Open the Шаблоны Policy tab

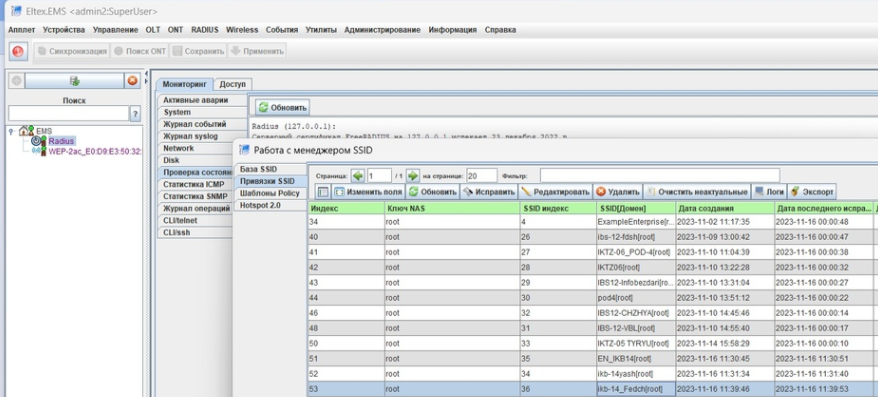(270, 193)
